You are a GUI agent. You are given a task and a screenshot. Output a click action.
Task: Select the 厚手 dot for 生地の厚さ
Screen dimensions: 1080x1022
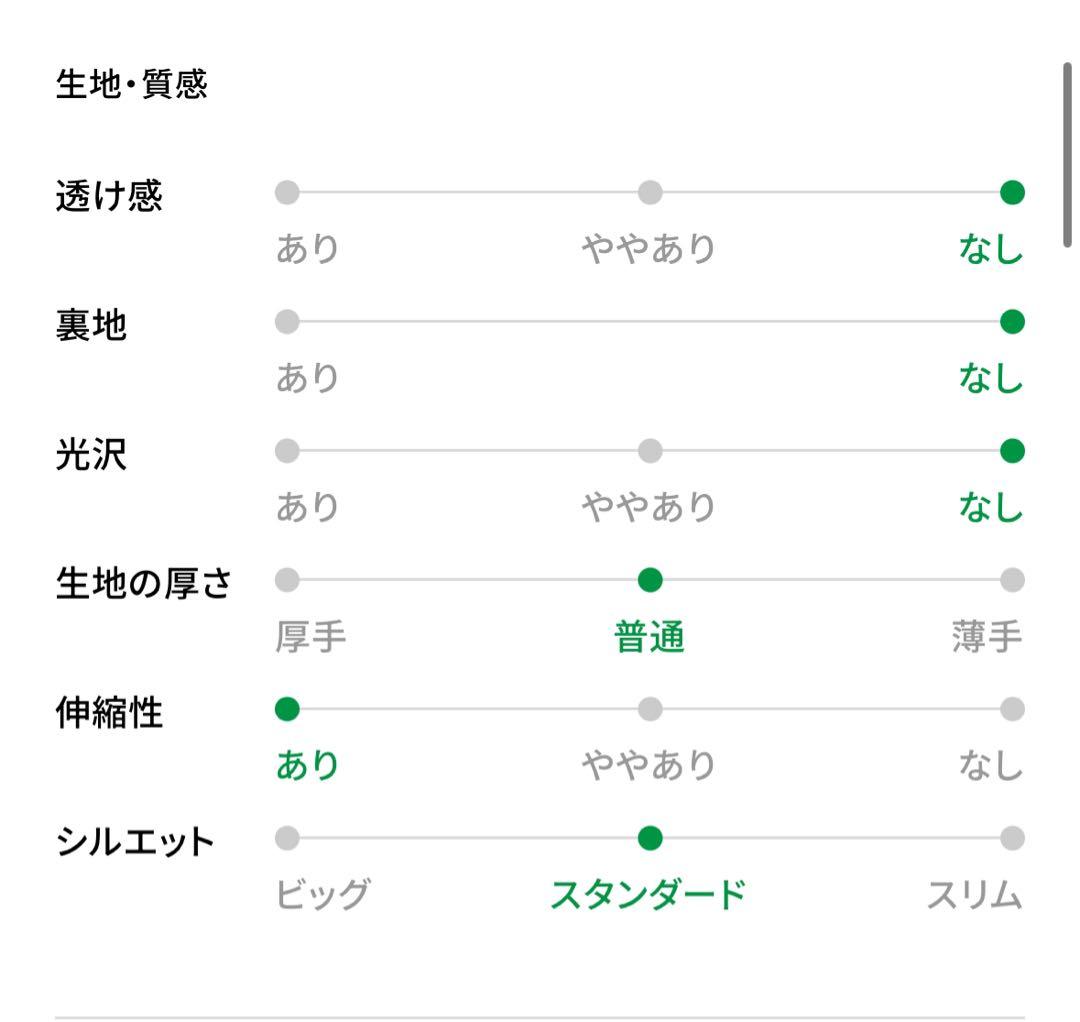point(287,580)
